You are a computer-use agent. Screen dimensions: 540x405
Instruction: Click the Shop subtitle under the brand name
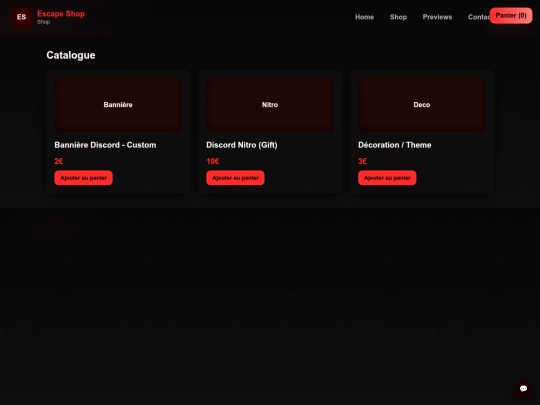point(43,22)
